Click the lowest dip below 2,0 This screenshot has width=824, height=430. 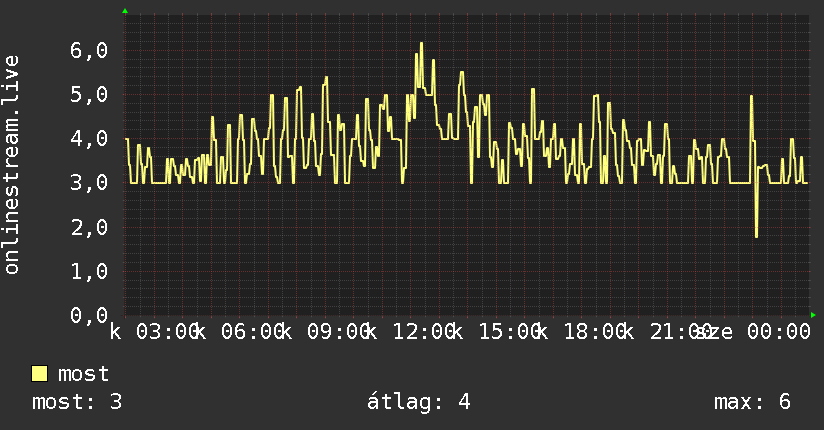[x=756, y=236]
